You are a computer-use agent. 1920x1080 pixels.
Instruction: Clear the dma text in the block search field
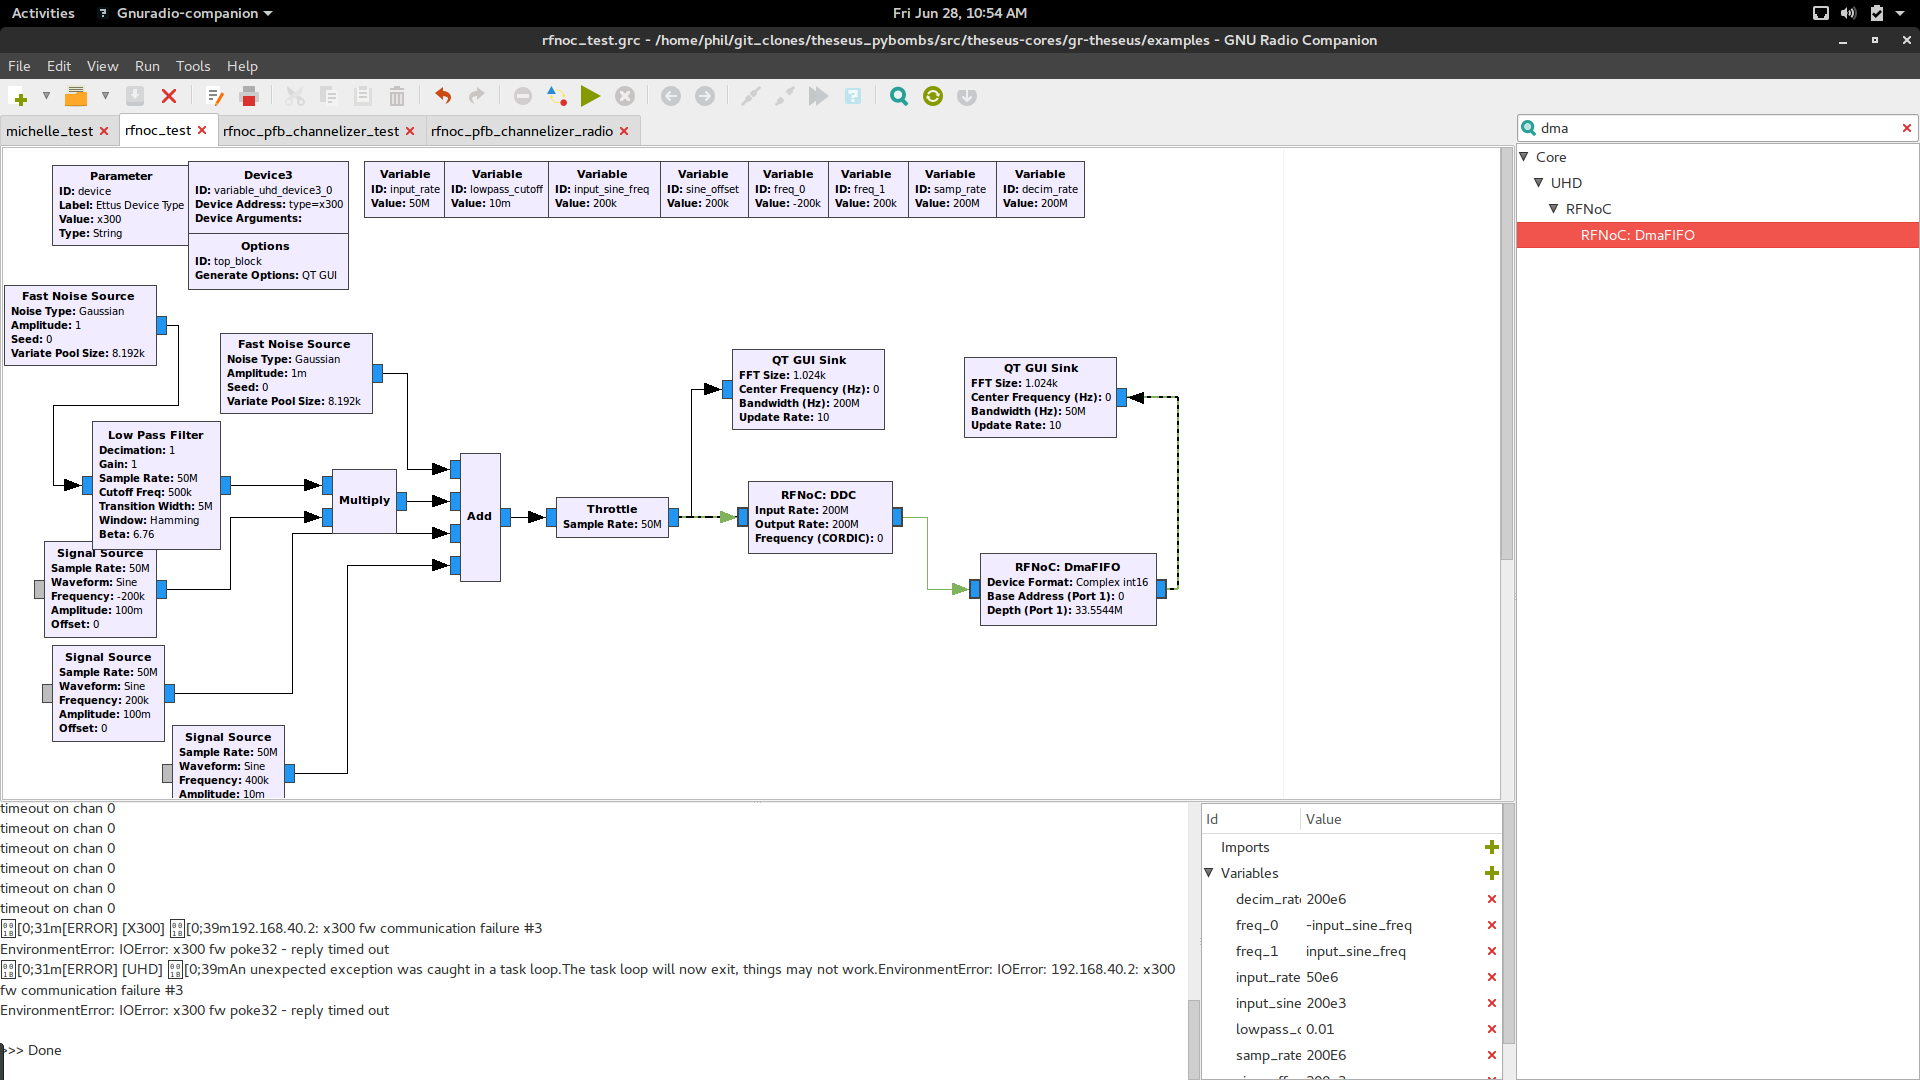coord(1908,128)
